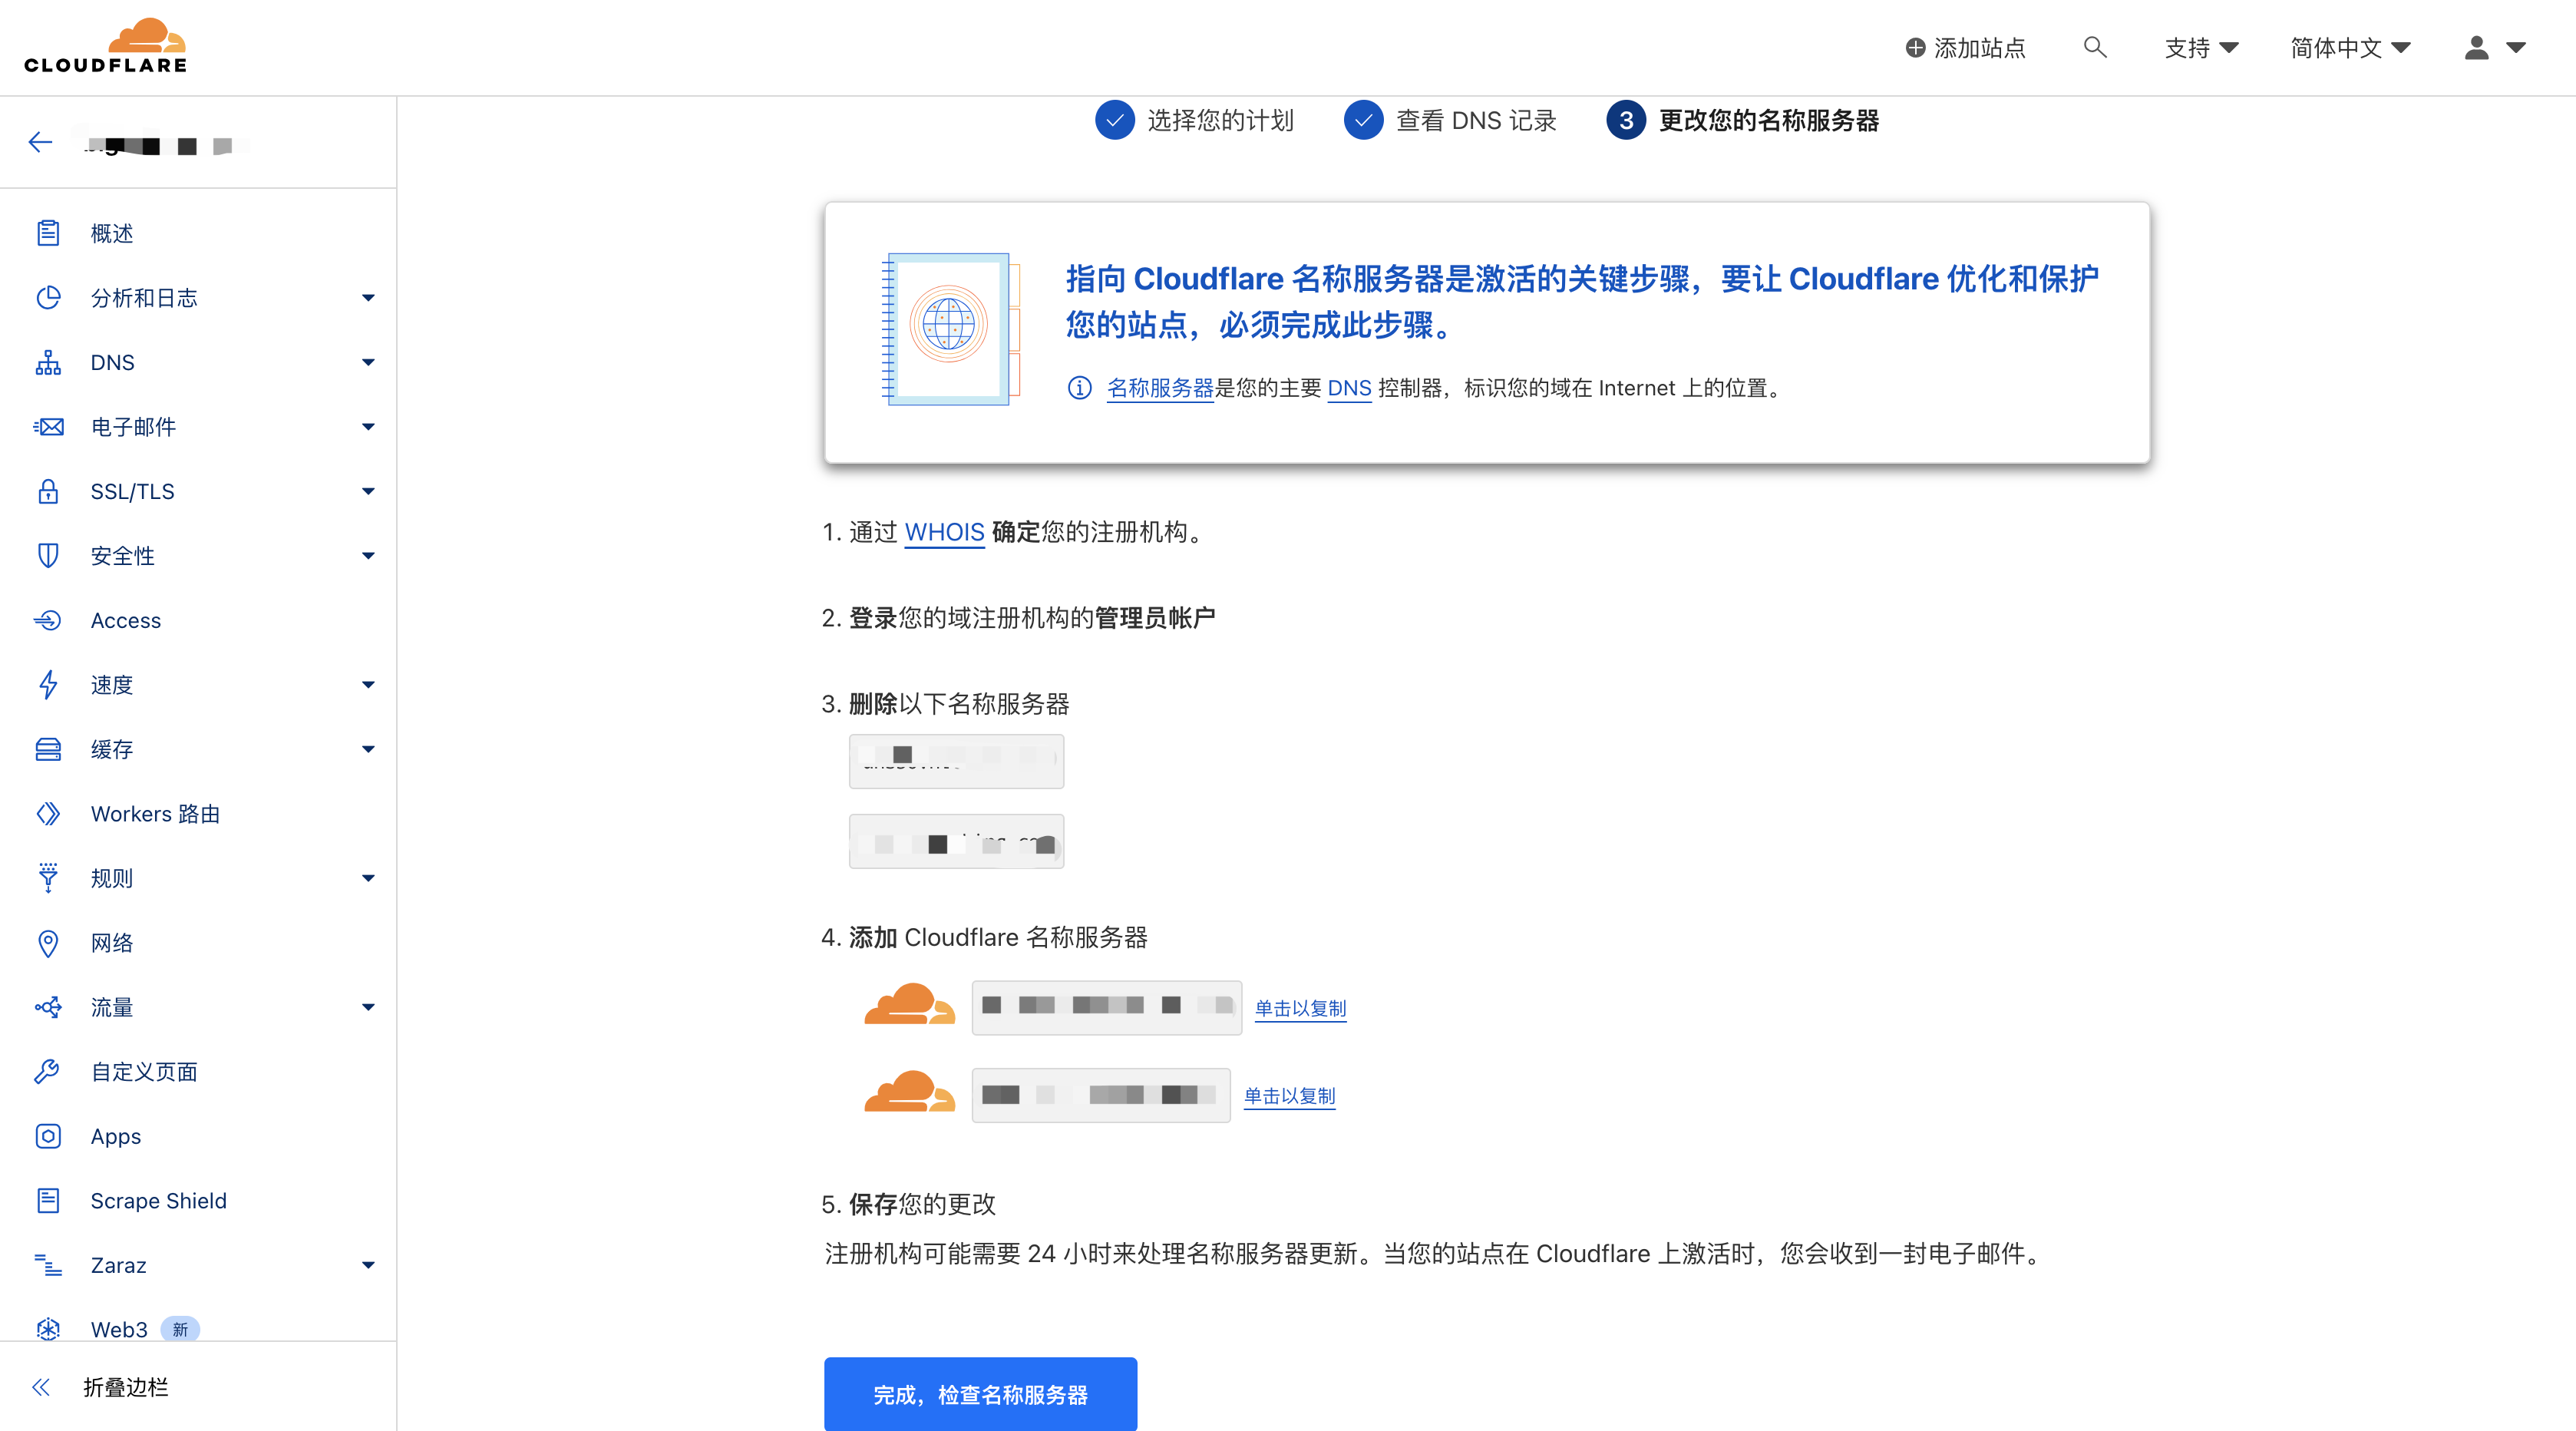This screenshot has height=1431, width=2576.
Task: Select first Cloudflare nameserver field
Action: [x=1106, y=1007]
